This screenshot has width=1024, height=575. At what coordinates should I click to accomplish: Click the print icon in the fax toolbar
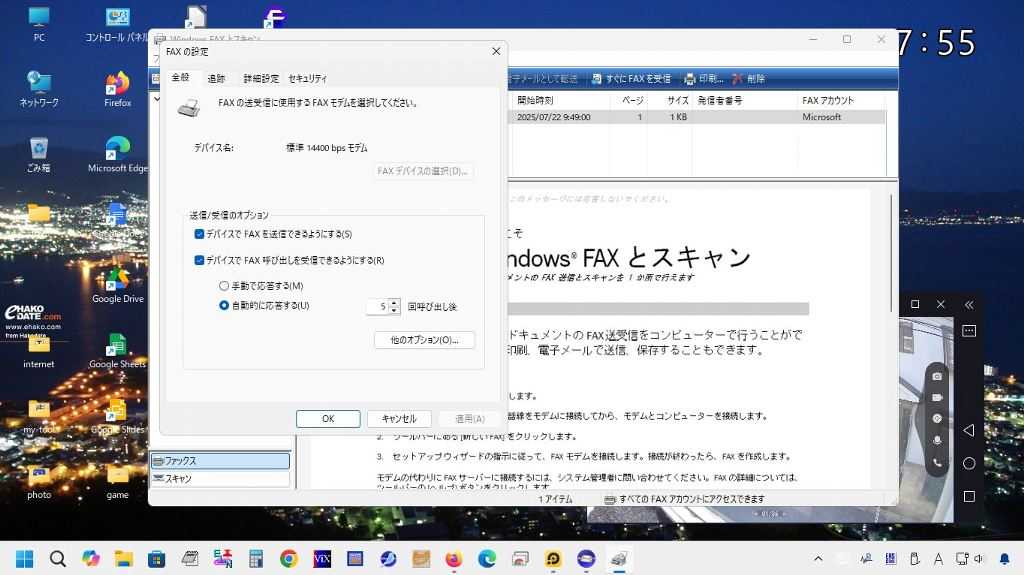tap(690, 79)
